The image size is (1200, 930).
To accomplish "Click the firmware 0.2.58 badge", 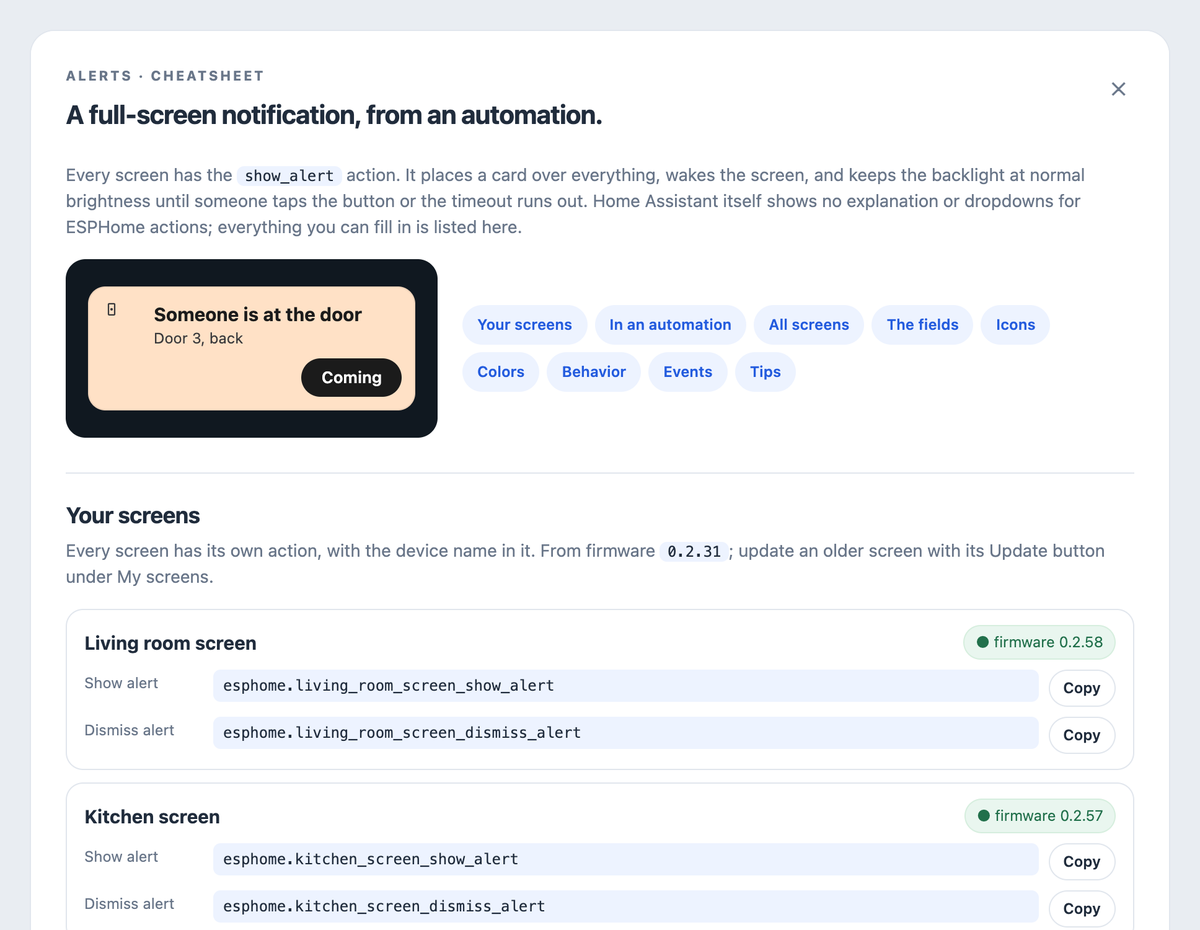I will click(x=1039, y=642).
